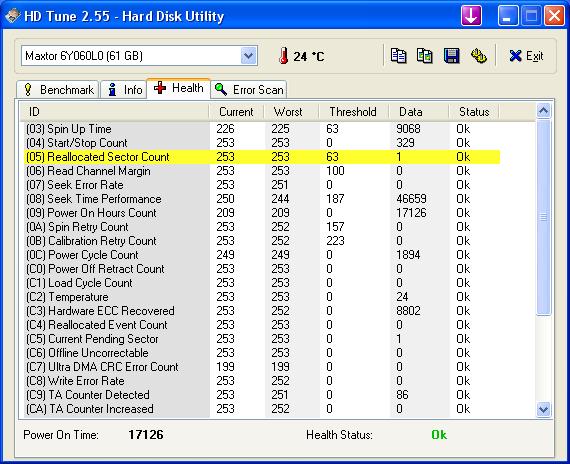The image size is (570, 464).
Task: Switch to the Info tab
Action: pyautogui.click(x=124, y=89)
